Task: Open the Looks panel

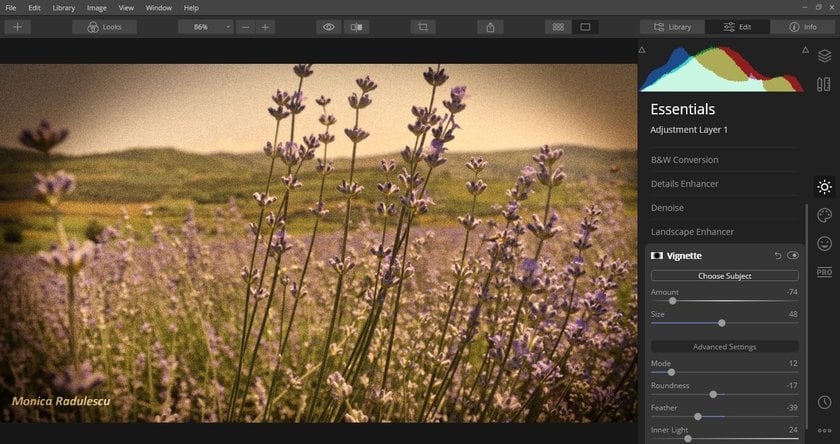Action: coord(104,27)
